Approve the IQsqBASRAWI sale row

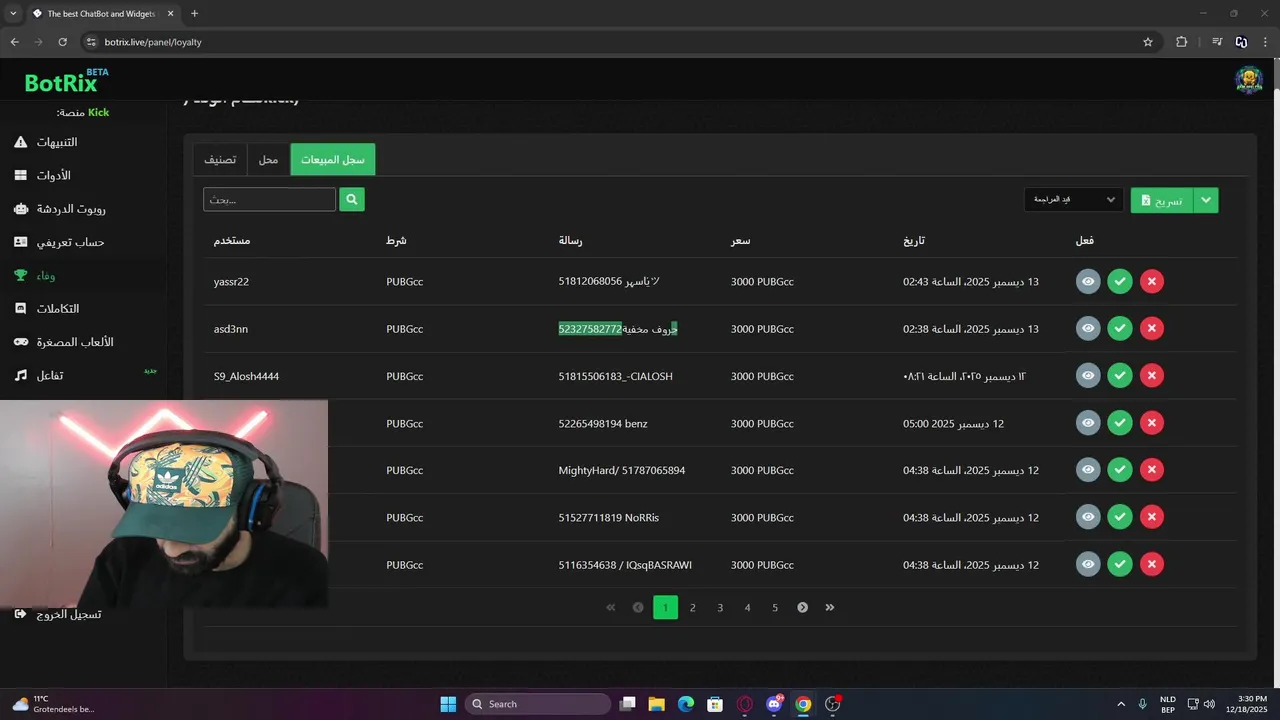point(1120,565)
